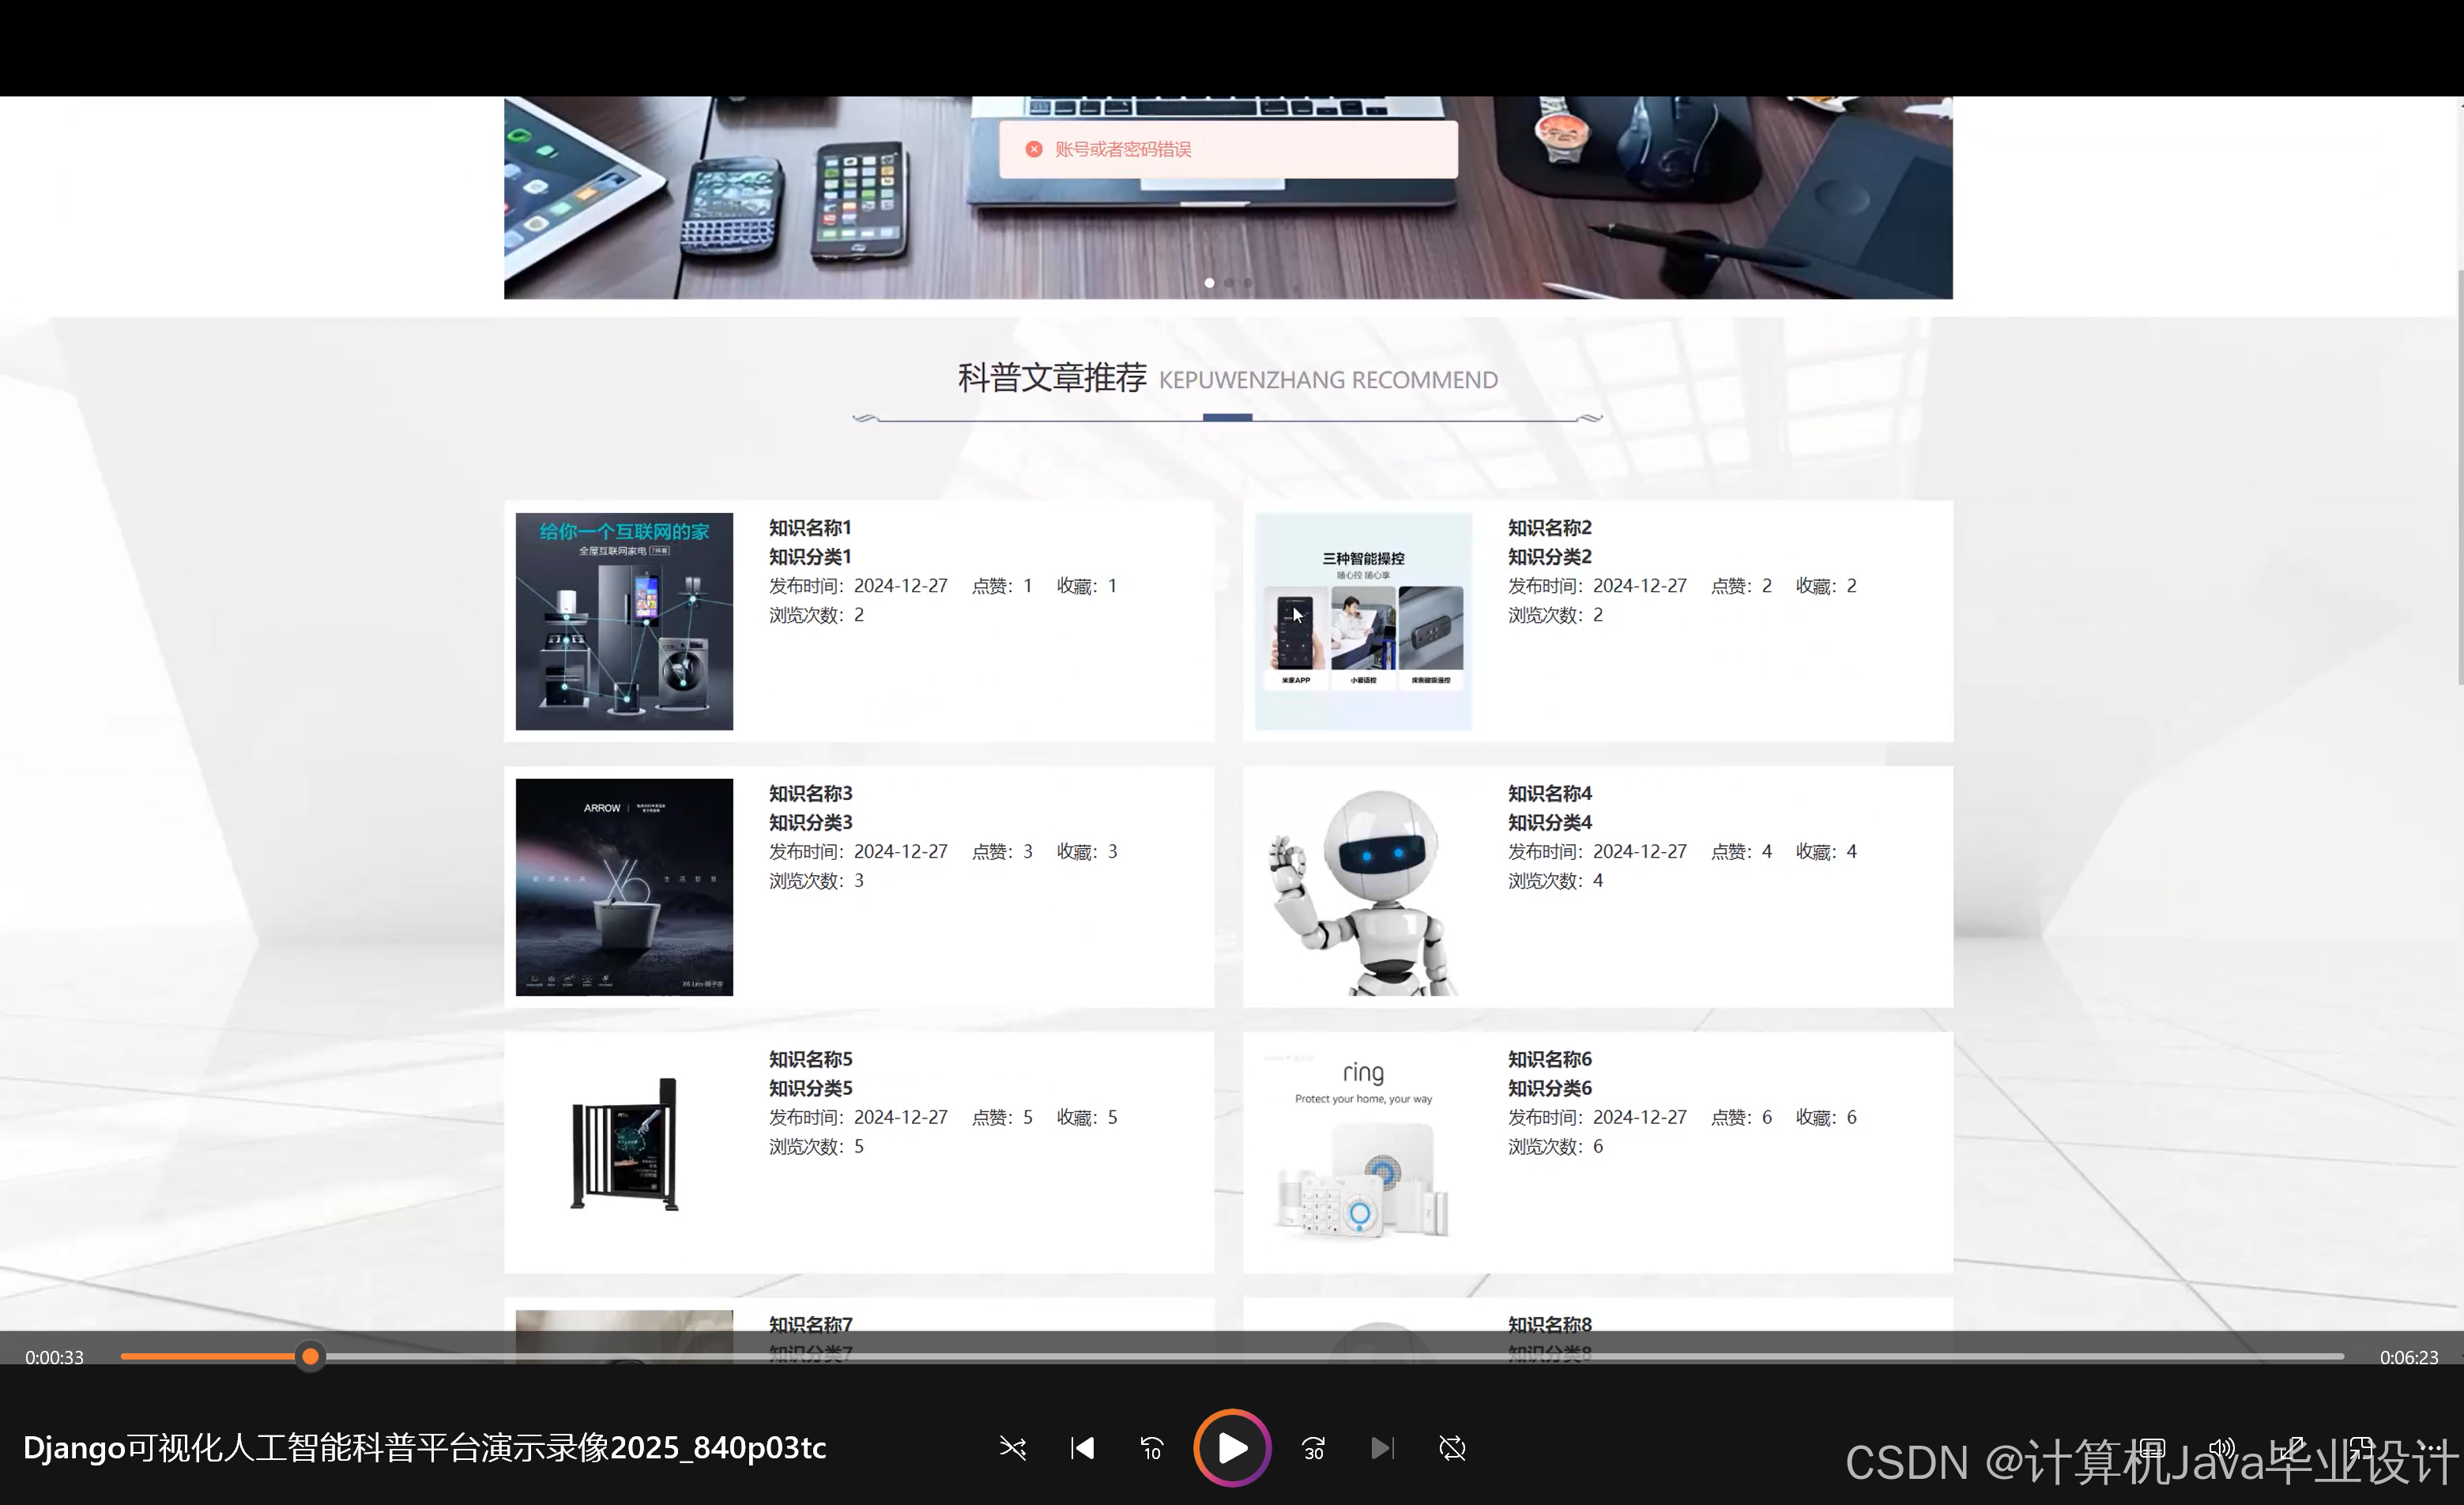Click category label 知识分类3

coord(810,822)
